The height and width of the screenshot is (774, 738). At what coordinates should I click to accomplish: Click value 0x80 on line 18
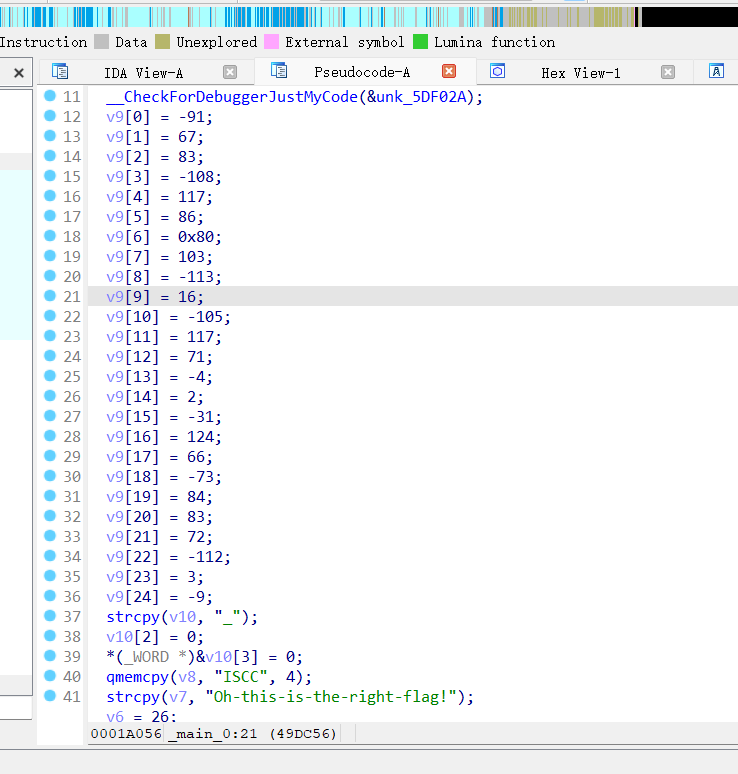click(196, 237)
